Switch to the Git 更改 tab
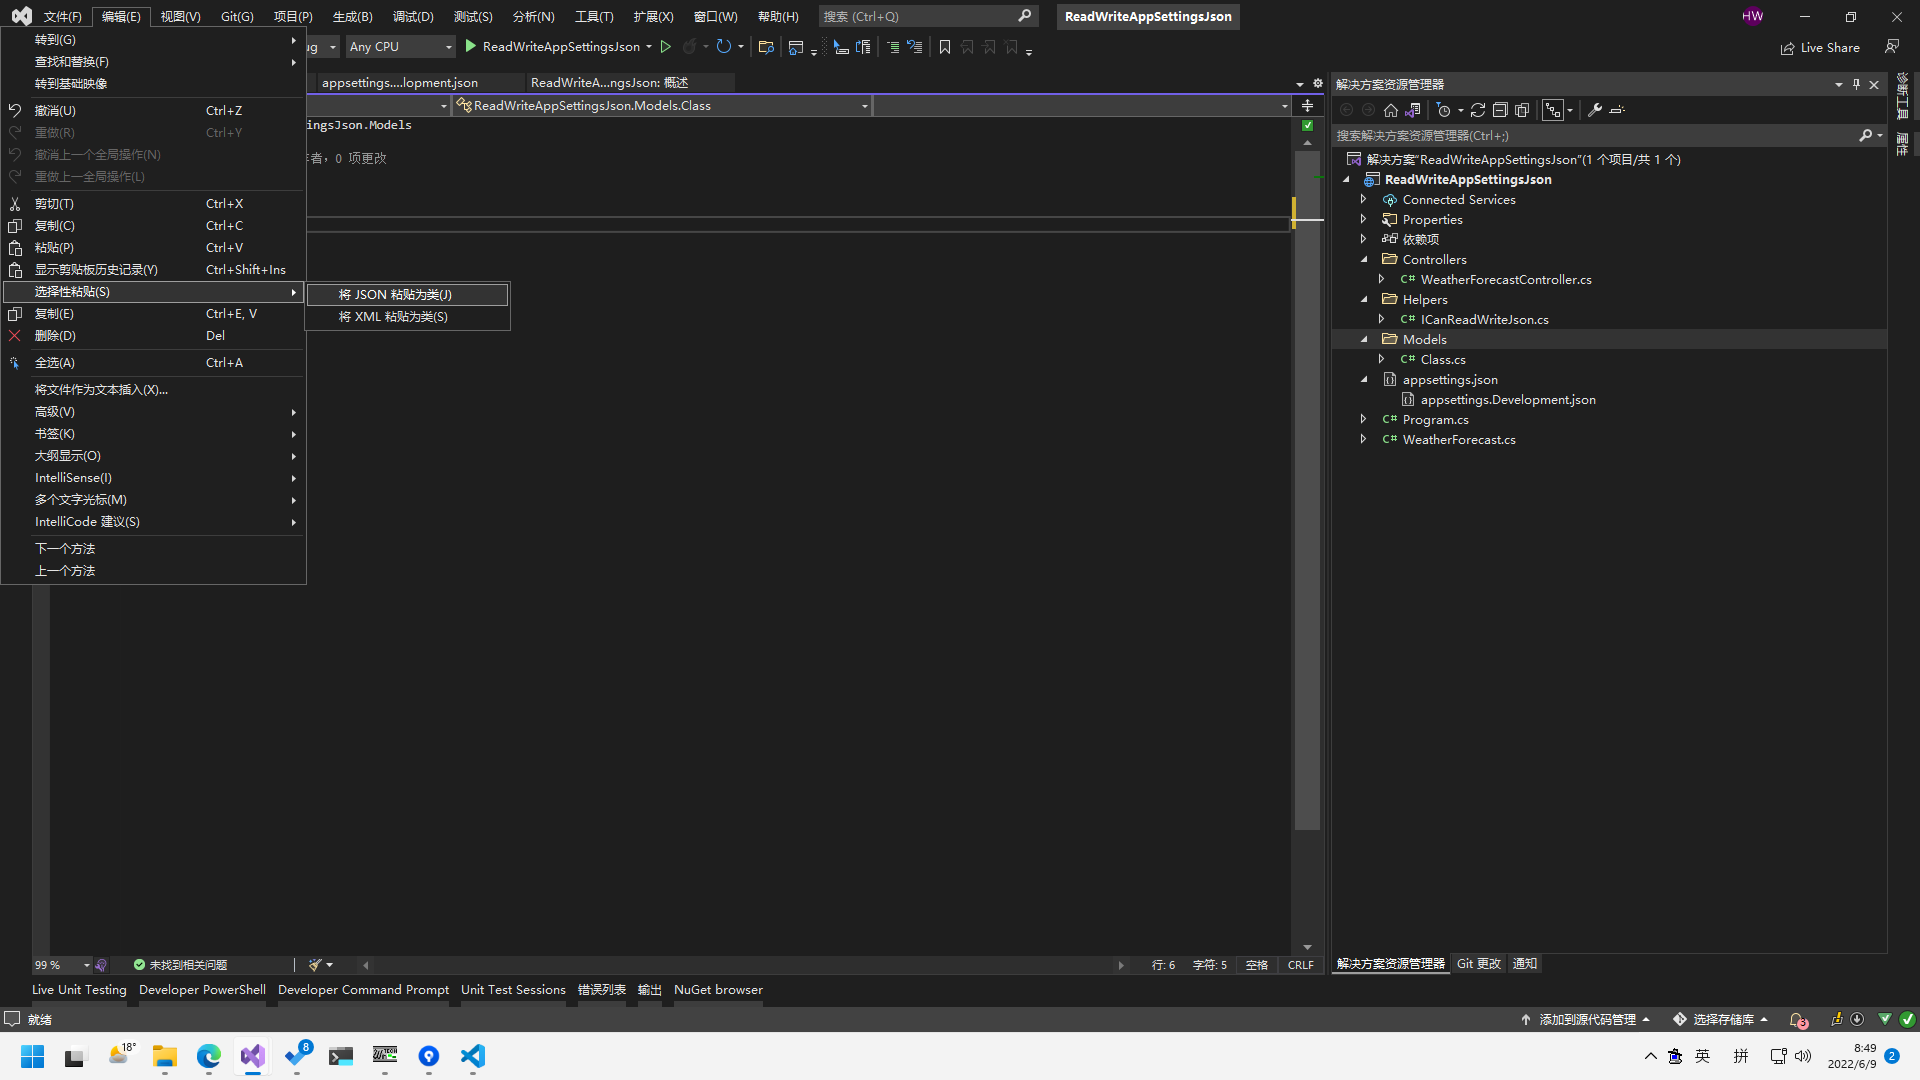Image resolution: width=1920 pixels, height=1080 pixels. click(1478, 963)
